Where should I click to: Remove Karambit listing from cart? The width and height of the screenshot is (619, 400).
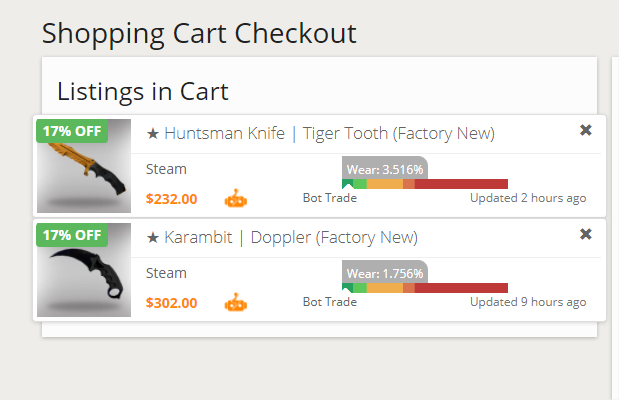(x=586, y=234)
